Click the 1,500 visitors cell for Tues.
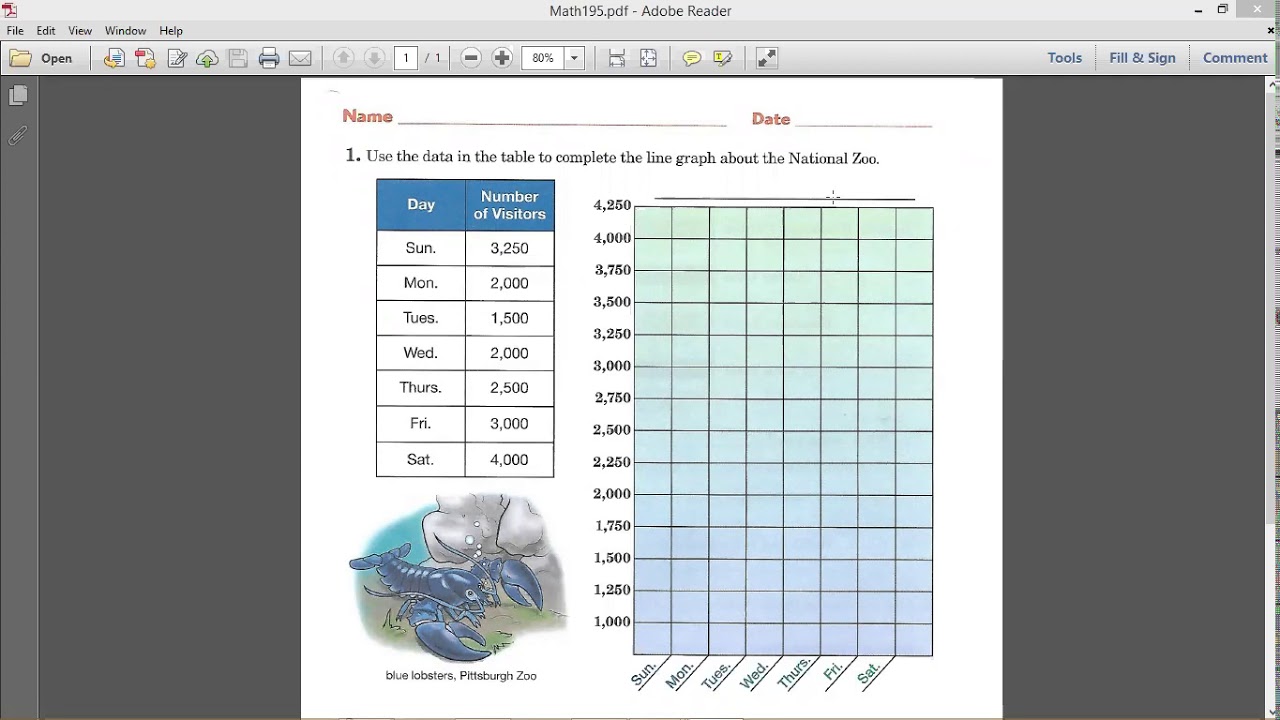The height and width of the screenshot is (720, 1280). click(x=509, y=318)
